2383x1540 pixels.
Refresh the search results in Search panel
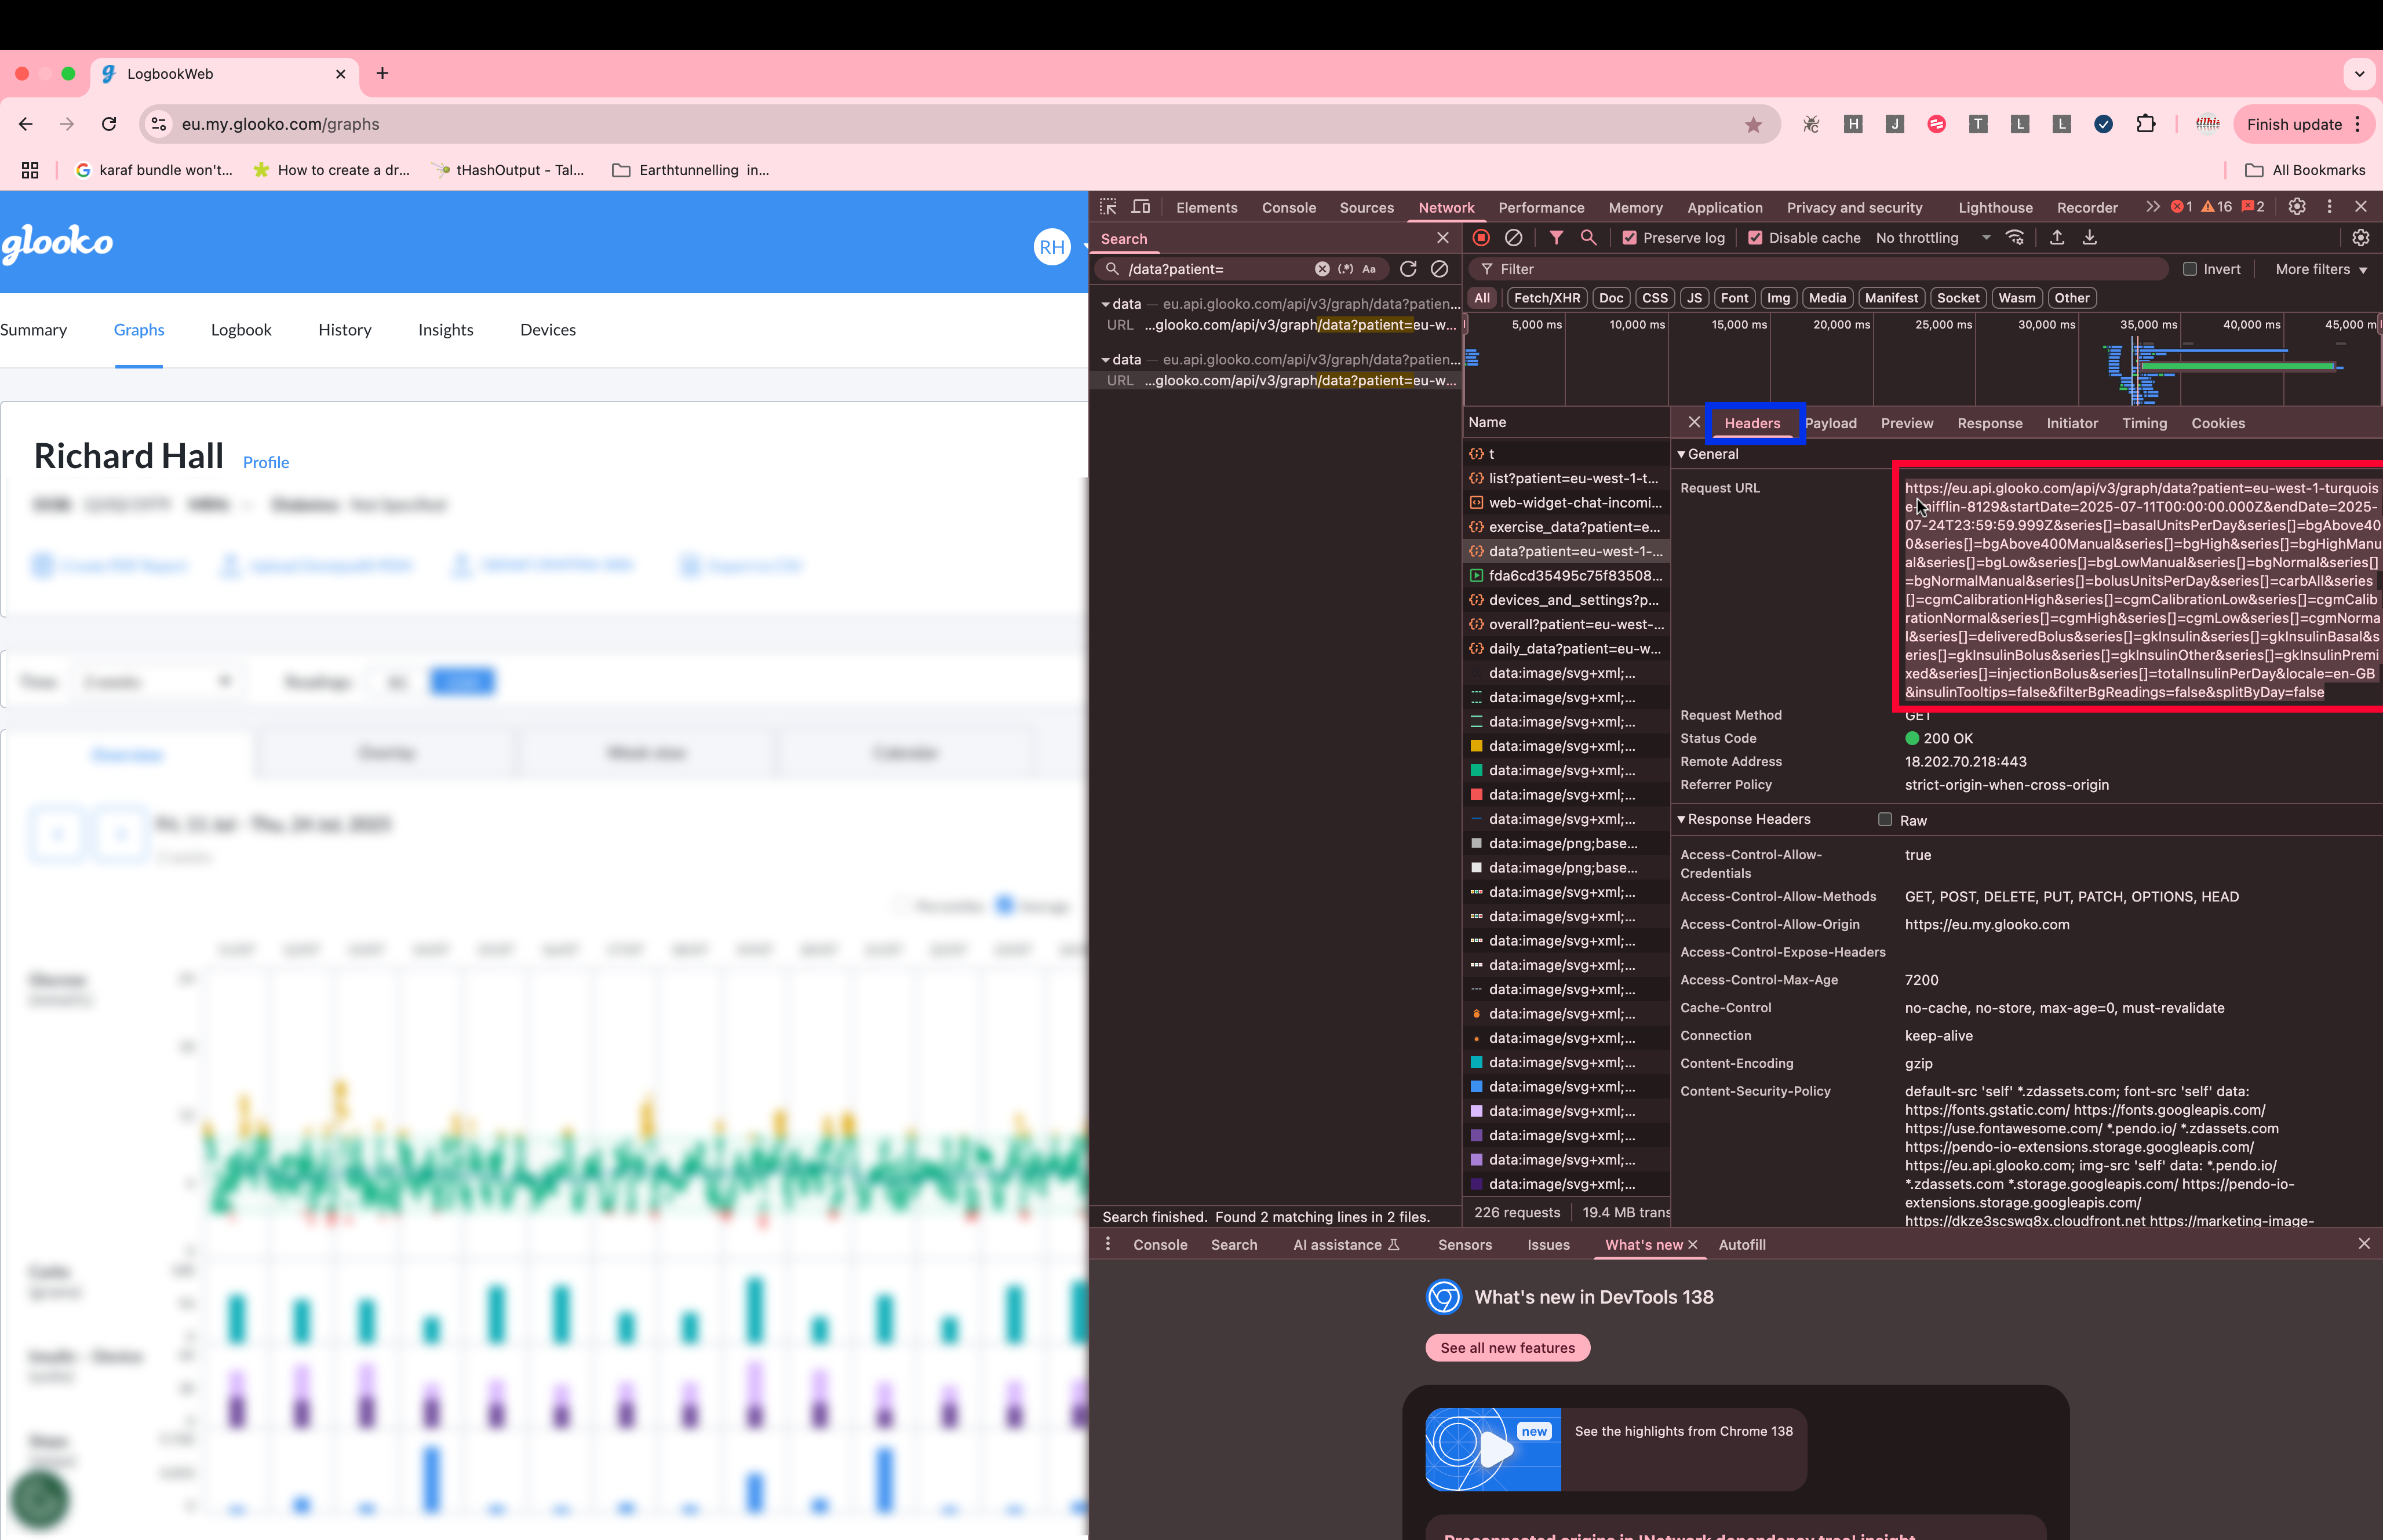click(x=1408, y=269)
